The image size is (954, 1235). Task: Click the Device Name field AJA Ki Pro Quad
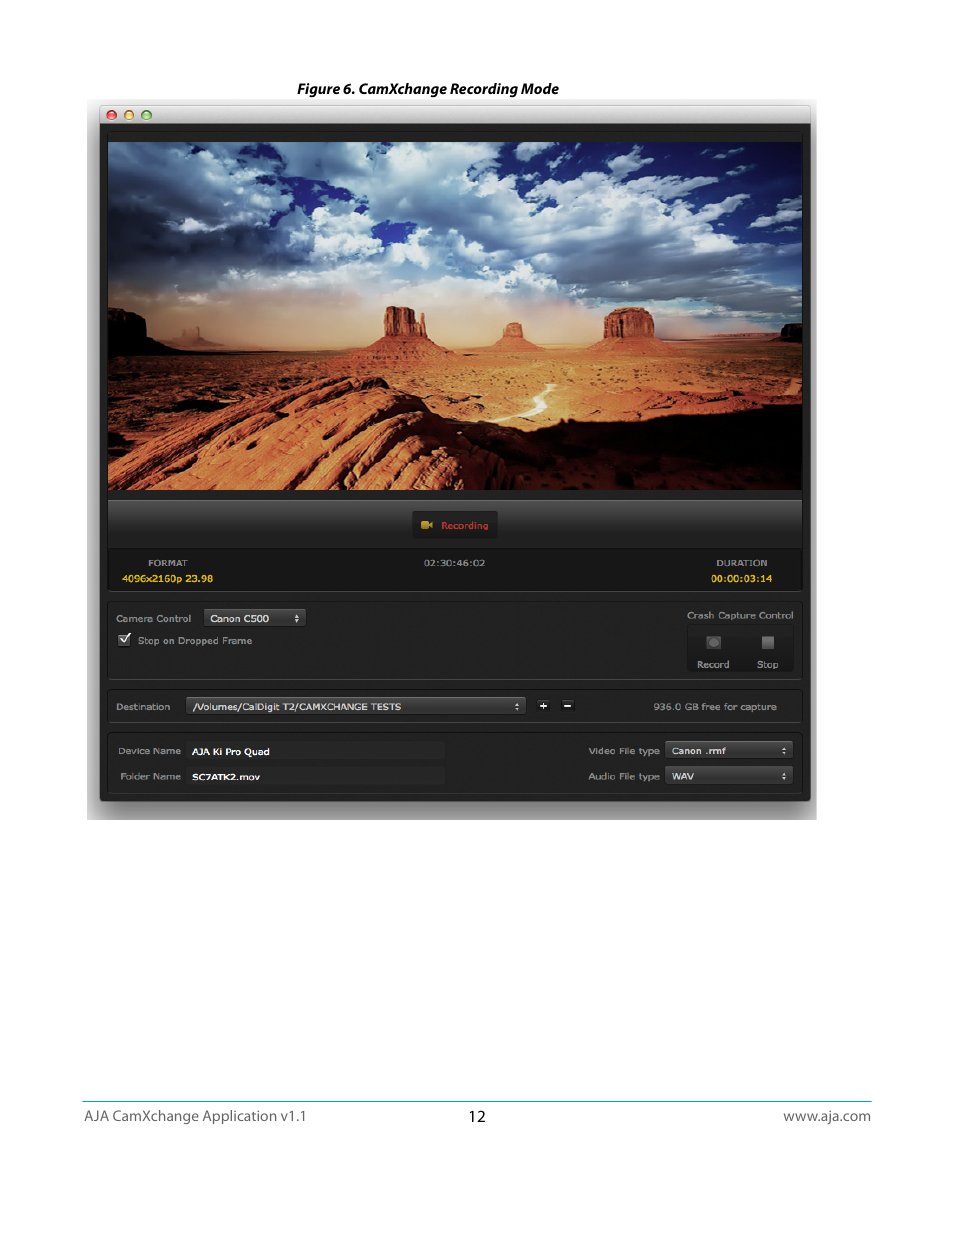(317, 751)
